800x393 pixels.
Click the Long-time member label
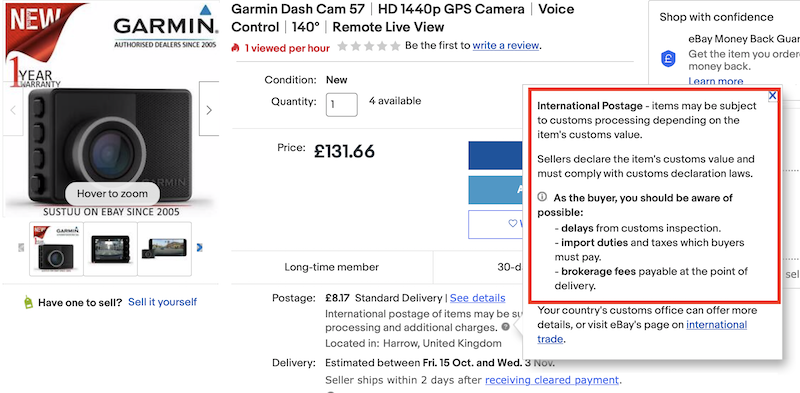pyautogui.click(x=332, y=267)
